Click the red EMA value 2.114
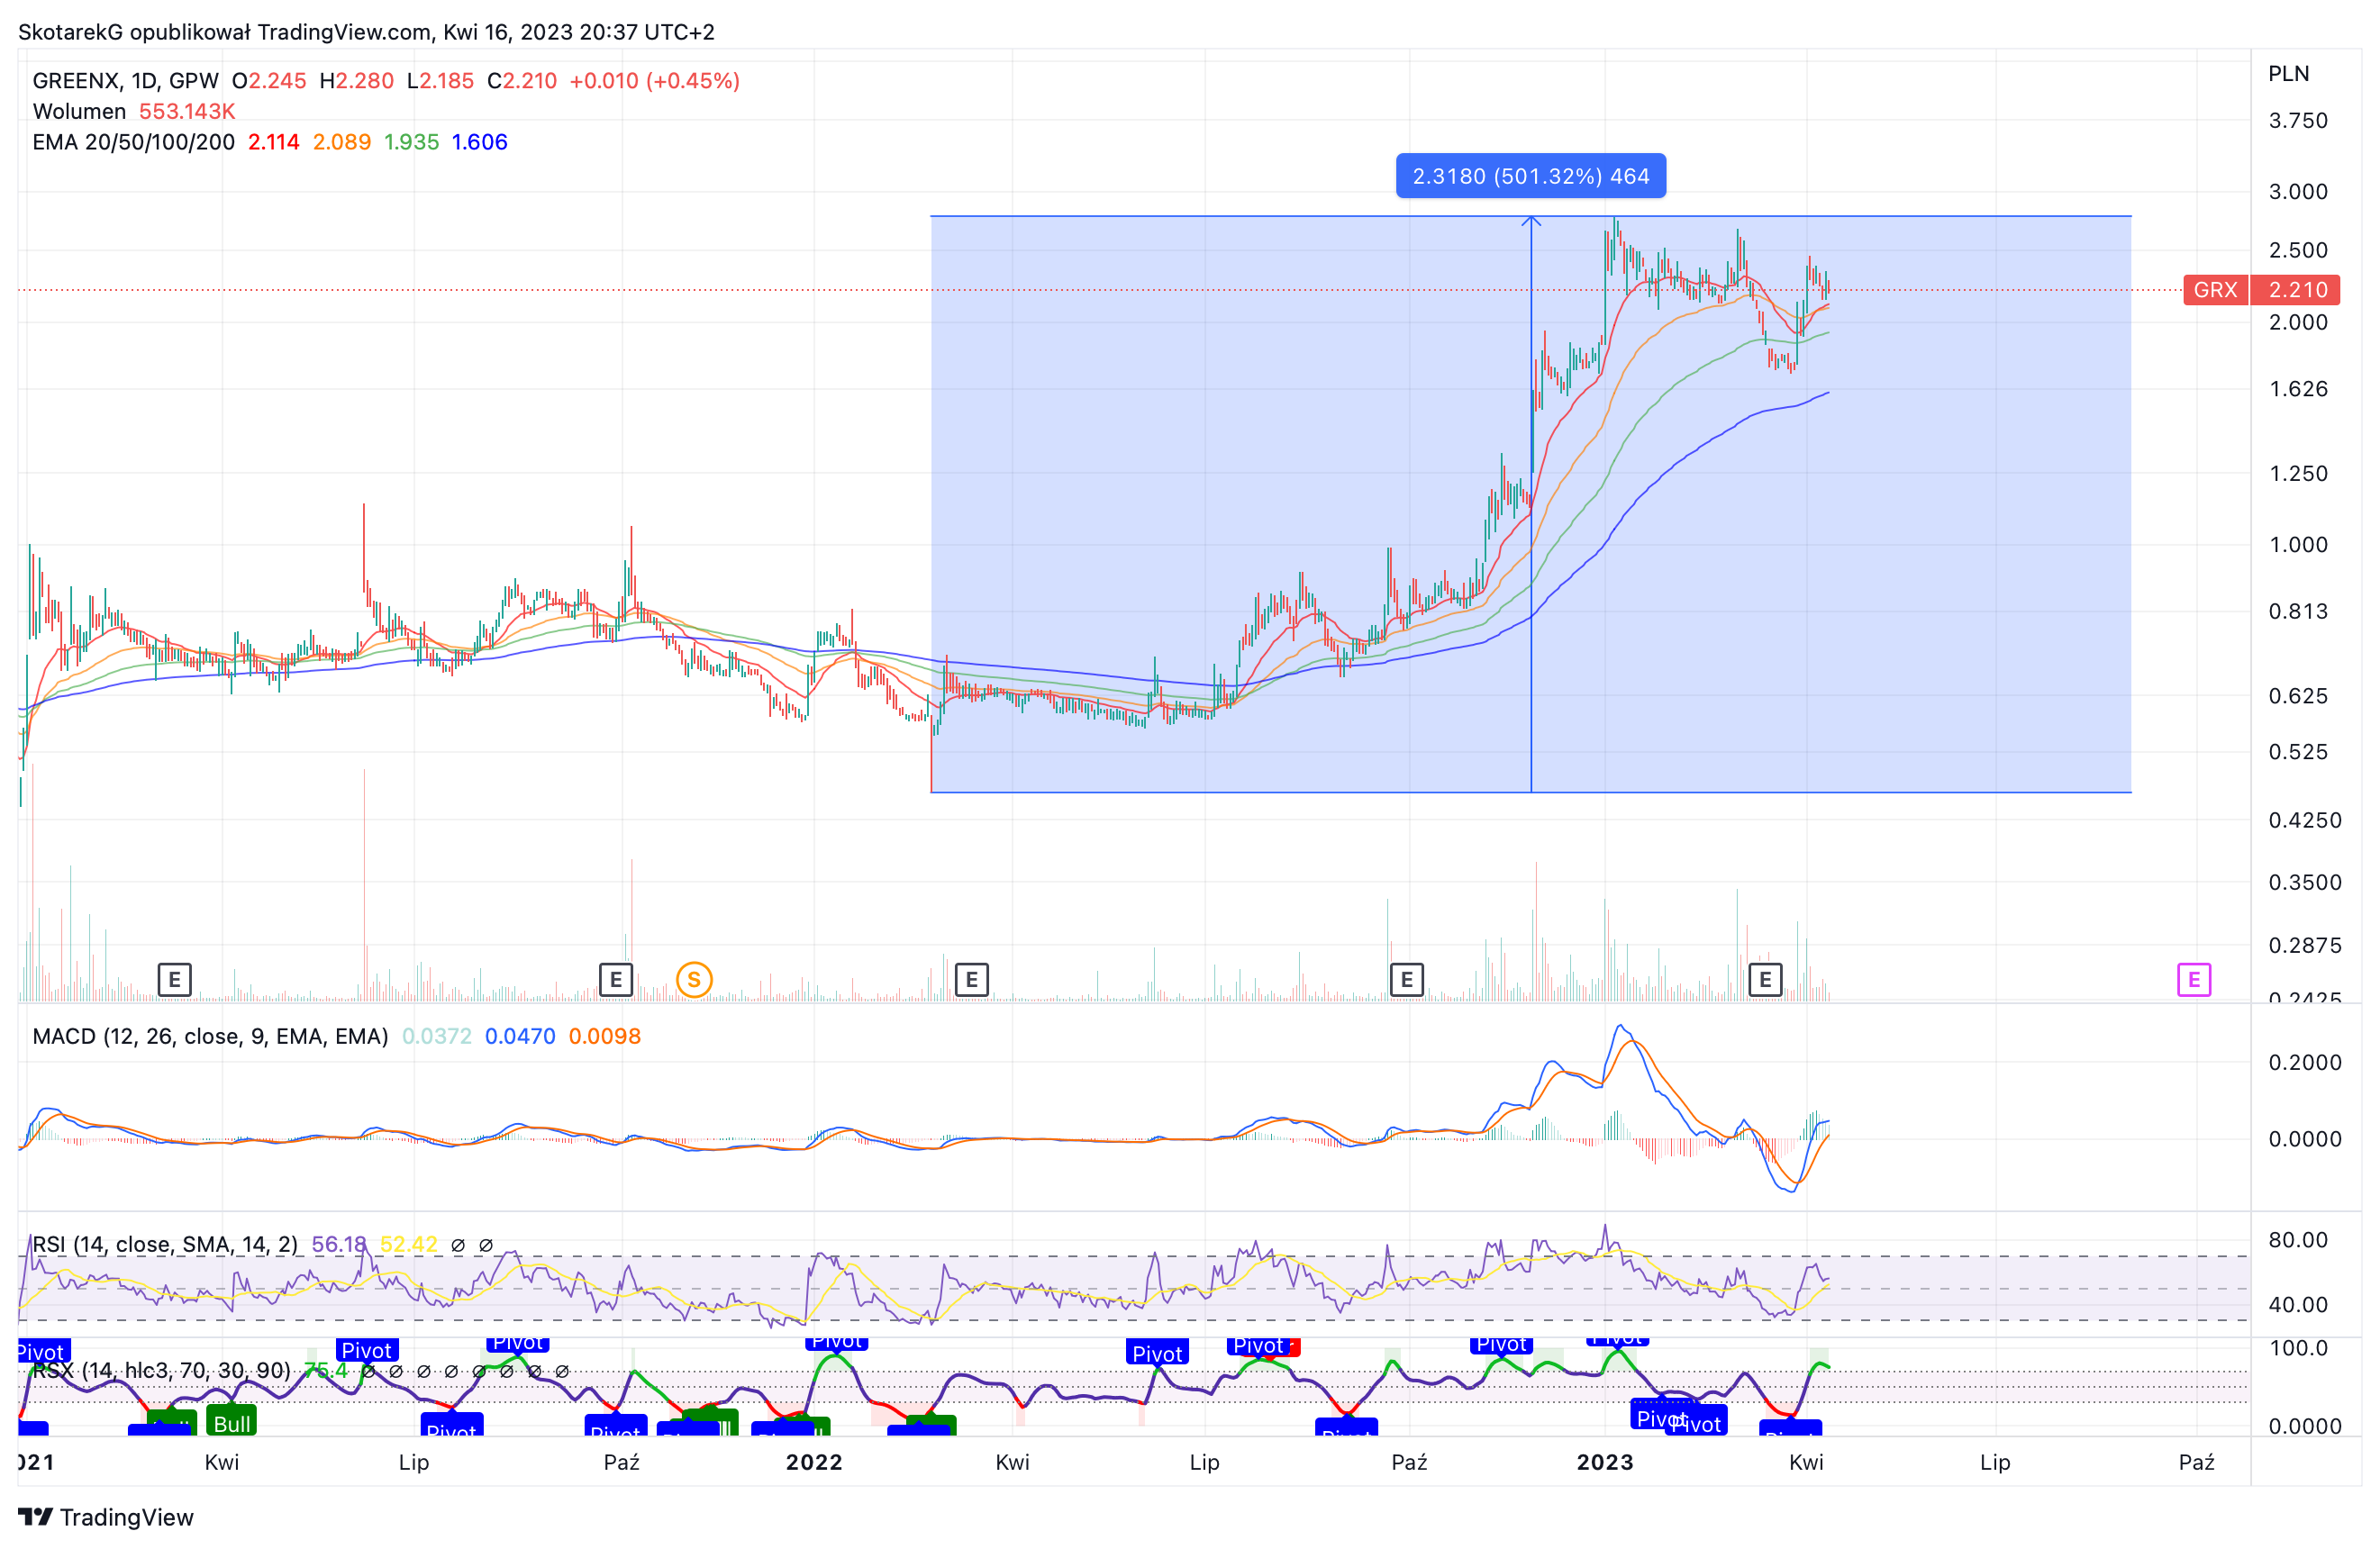The height and width of the screenshot is (1549, 2380). [x=274, y=142]
